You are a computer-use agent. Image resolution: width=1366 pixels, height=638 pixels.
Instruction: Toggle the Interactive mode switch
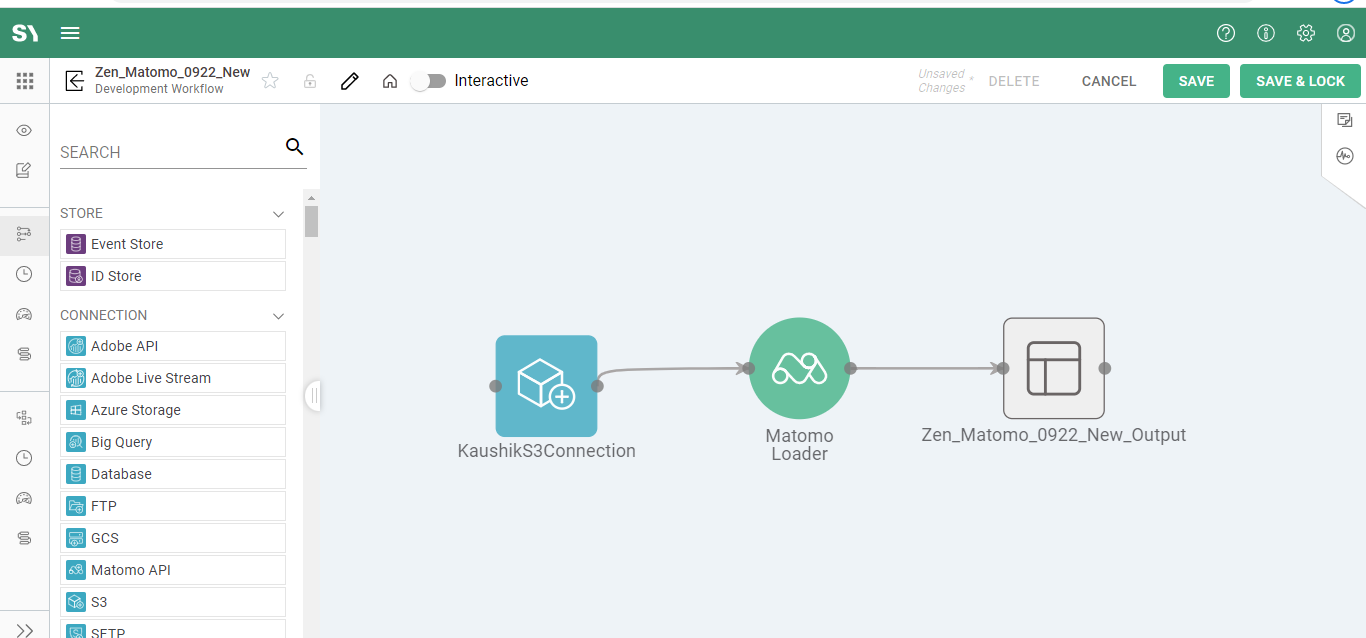(x=429, y=81)
